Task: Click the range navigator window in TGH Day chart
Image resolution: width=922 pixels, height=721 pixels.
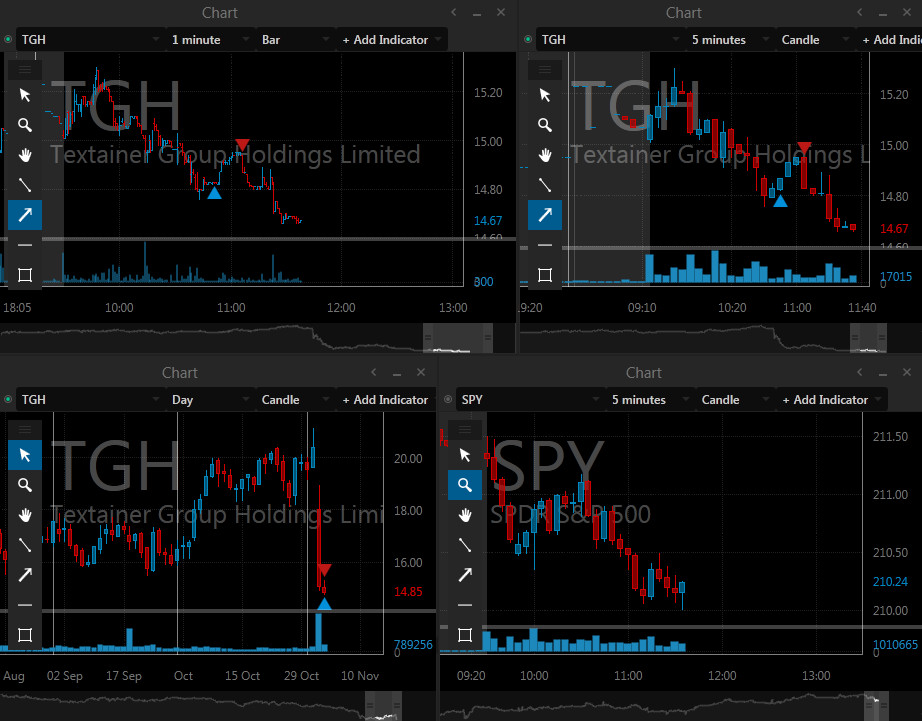Action: [x=383, y=705]
